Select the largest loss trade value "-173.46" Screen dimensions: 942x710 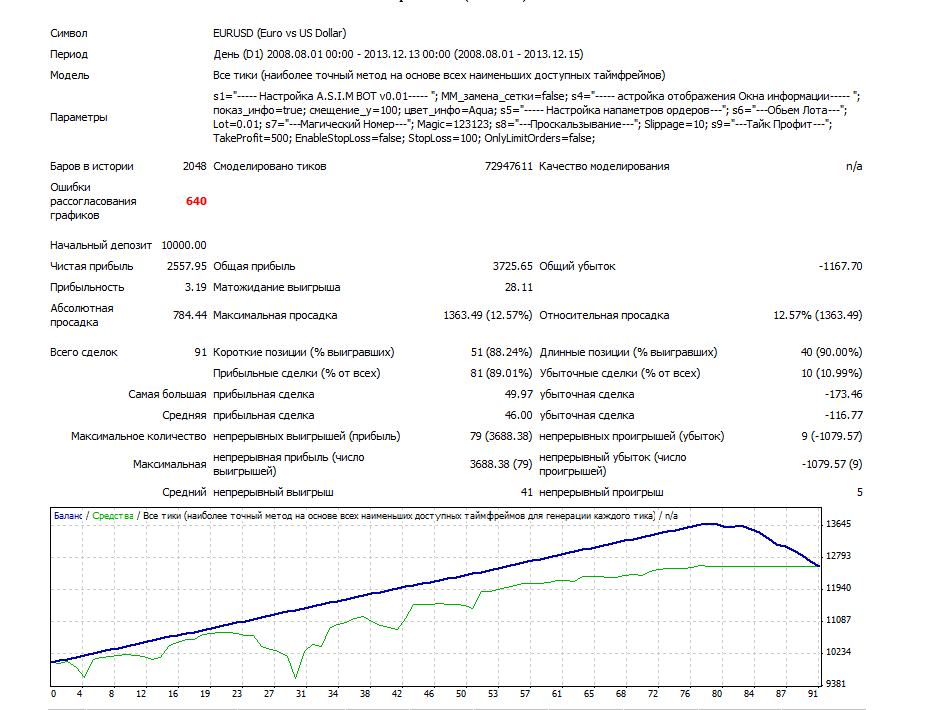[x=843, y=395]
